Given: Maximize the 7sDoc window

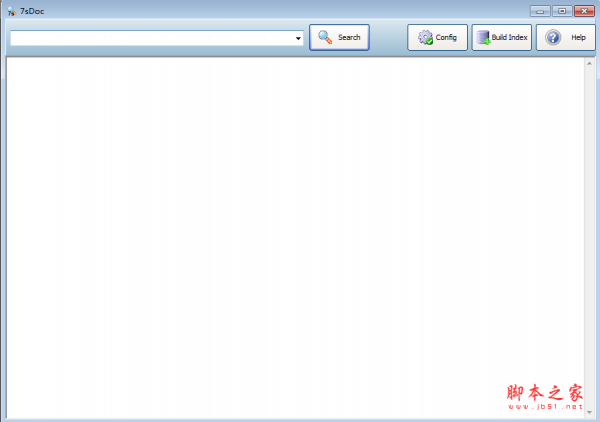Looking at the screenshot, I should (561, 11).
